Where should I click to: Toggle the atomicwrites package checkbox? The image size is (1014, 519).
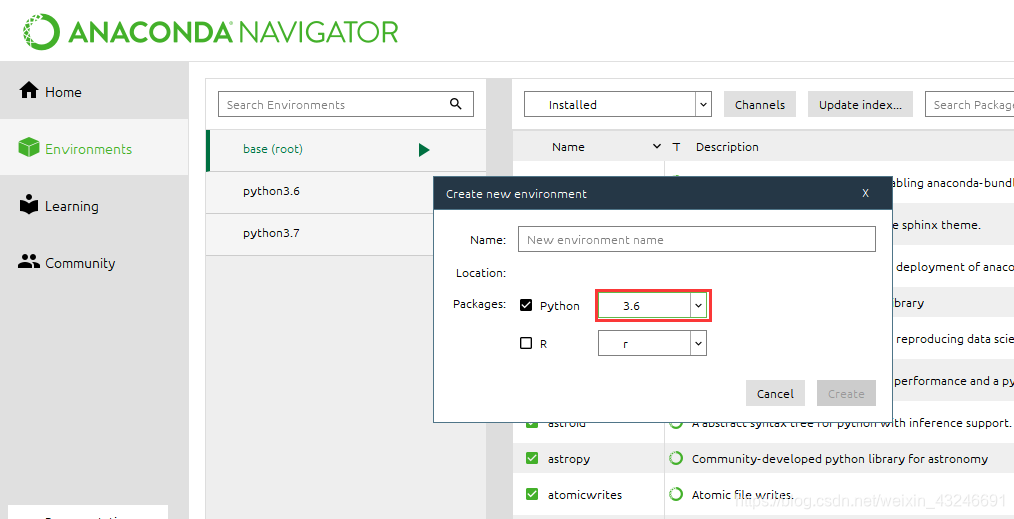pos(532,494)
